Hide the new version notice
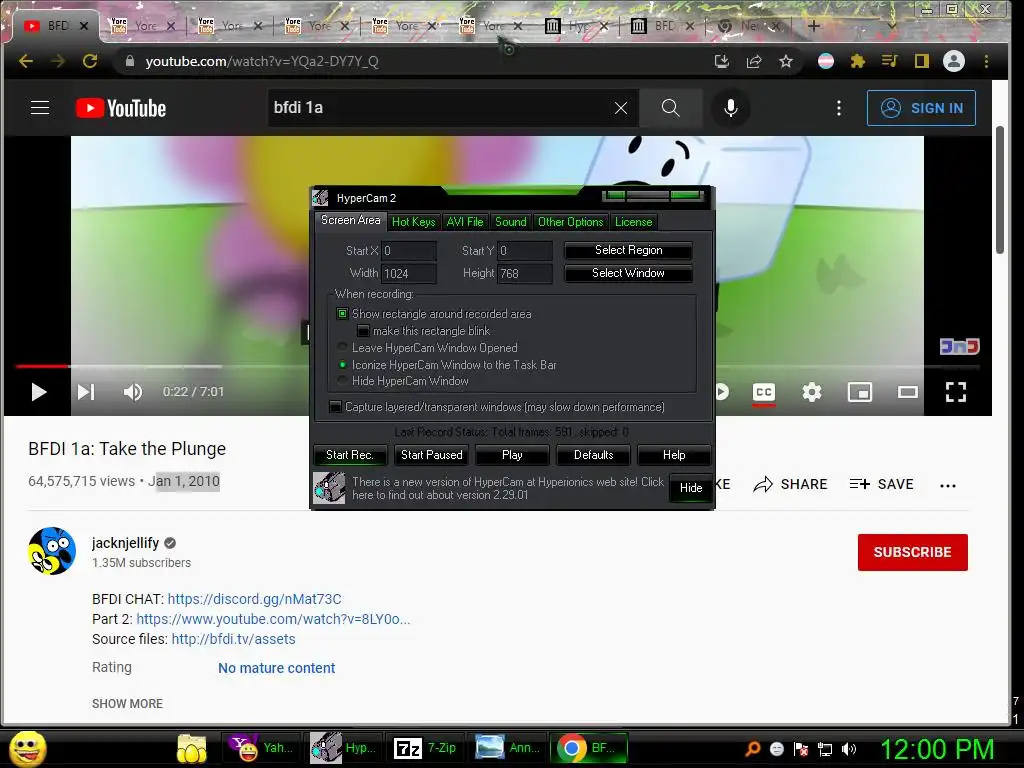Viewport: 1024px width, 768px height. [691, 488]
